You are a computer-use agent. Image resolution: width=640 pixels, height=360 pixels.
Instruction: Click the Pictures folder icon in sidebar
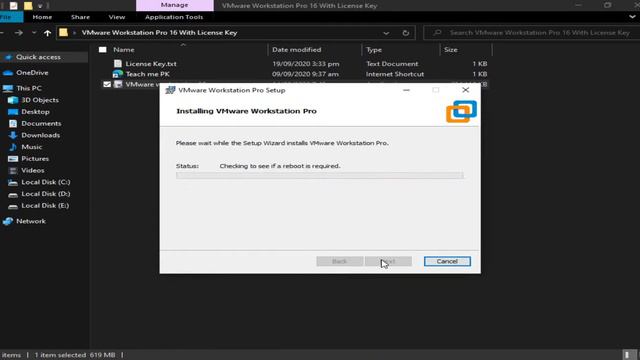click(13, 159)
